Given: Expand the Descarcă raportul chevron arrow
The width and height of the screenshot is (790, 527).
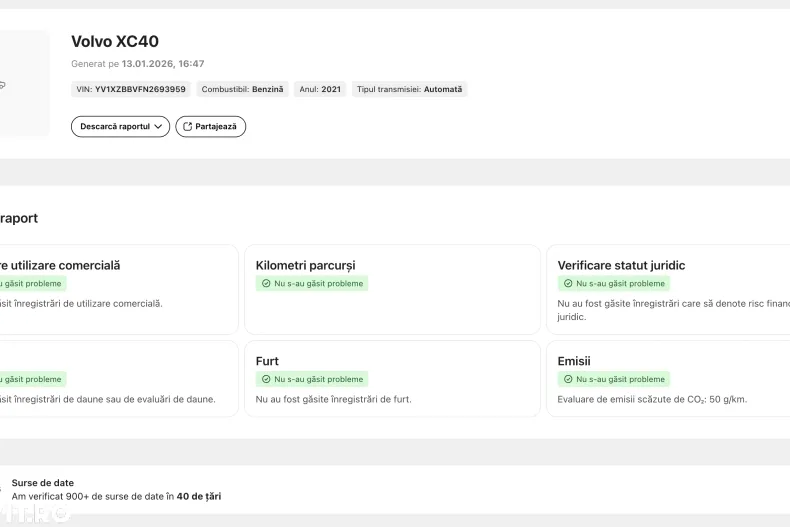Looking at the screenshot, I should coord(159,127).
